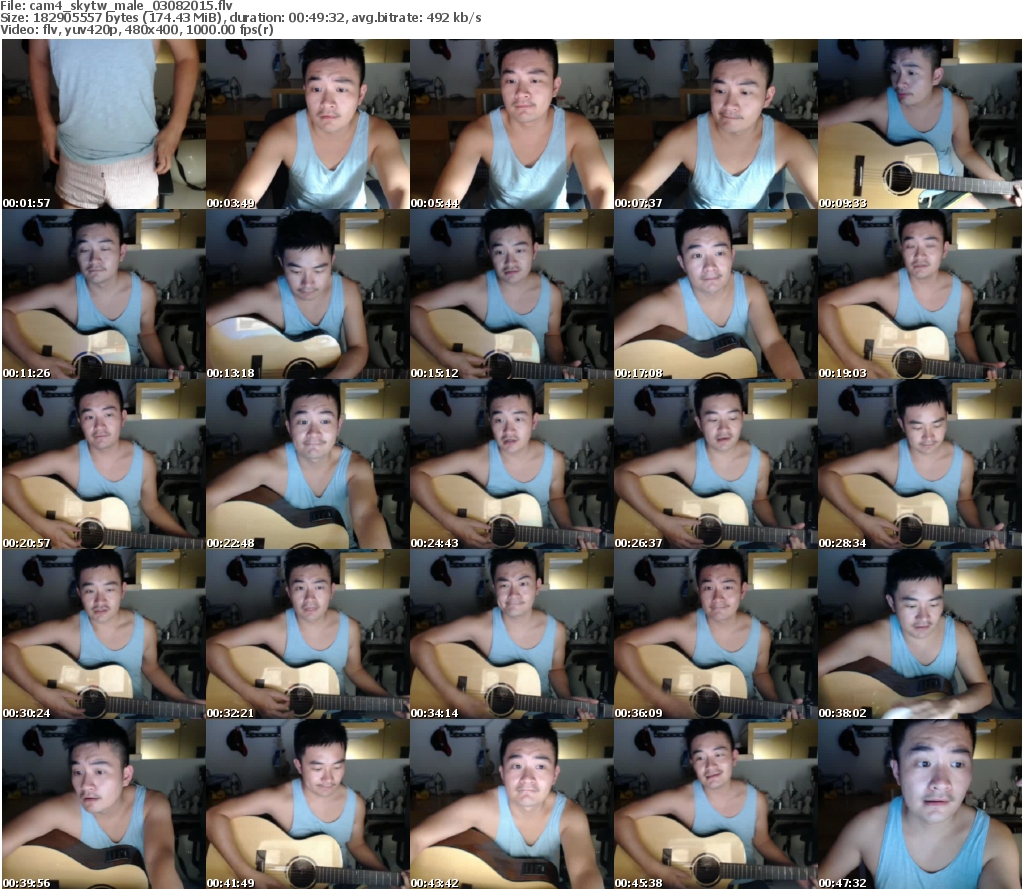Viewport: 1024px width, 889px height.
Task: Select the thumbnail stamped 00:34:14
Action: click(511, 634)
